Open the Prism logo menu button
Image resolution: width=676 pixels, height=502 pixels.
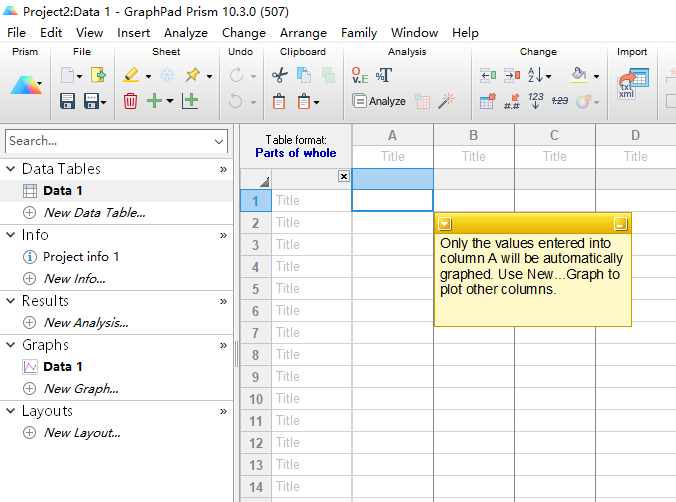[x=26, y=85]
